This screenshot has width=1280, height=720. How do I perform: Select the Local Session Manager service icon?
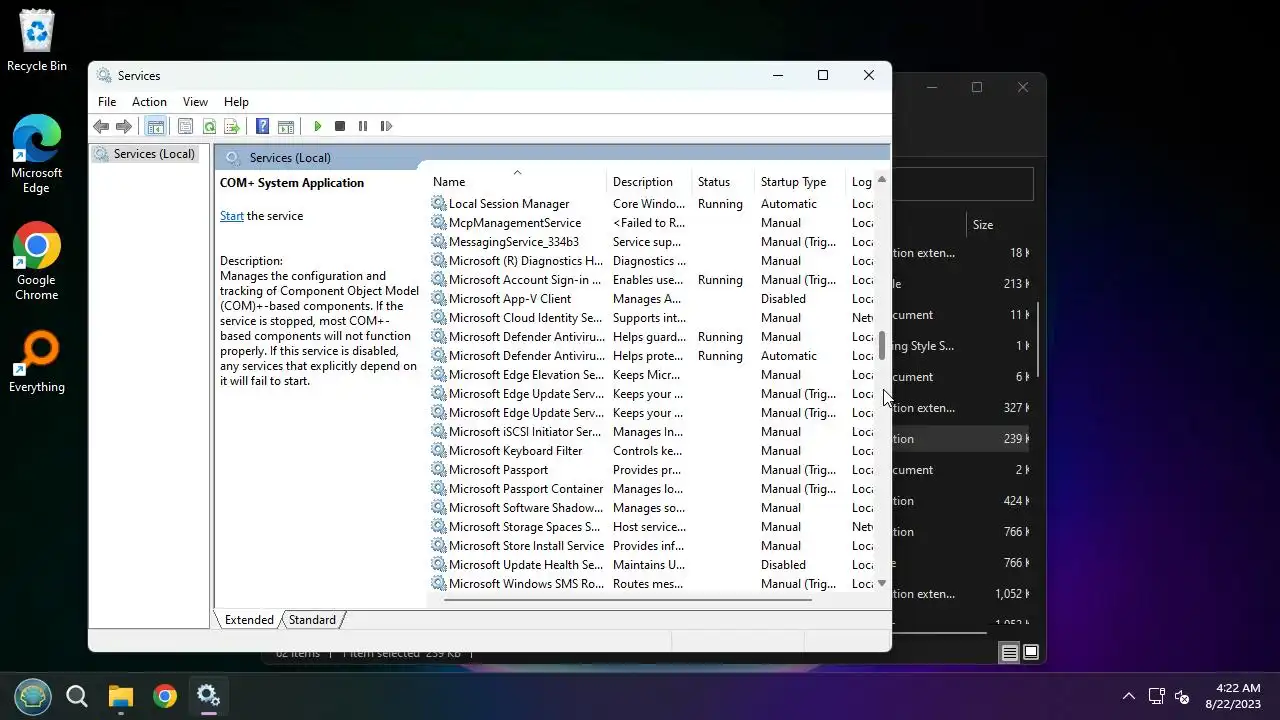tap(438, 204)
